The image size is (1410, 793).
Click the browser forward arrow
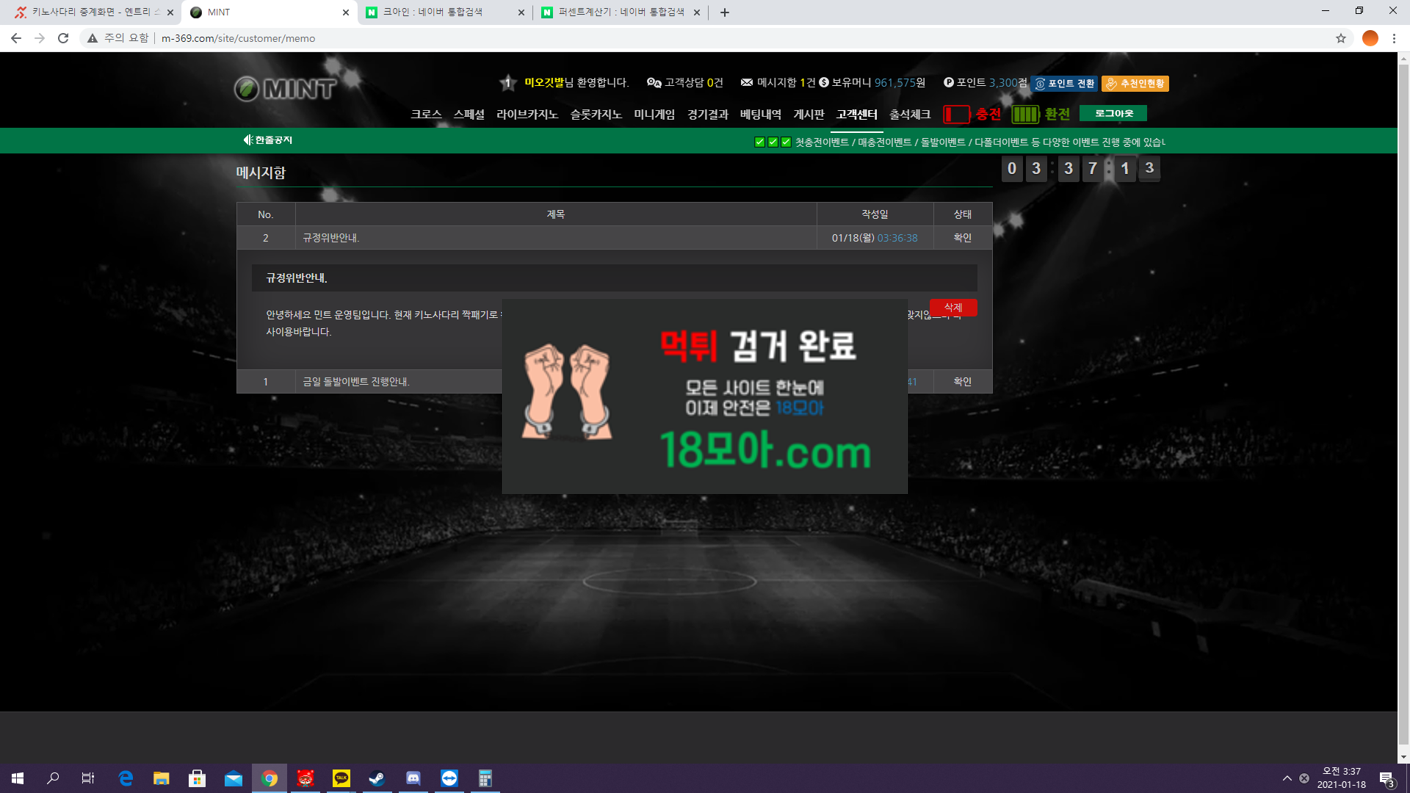tap(40, 38)
